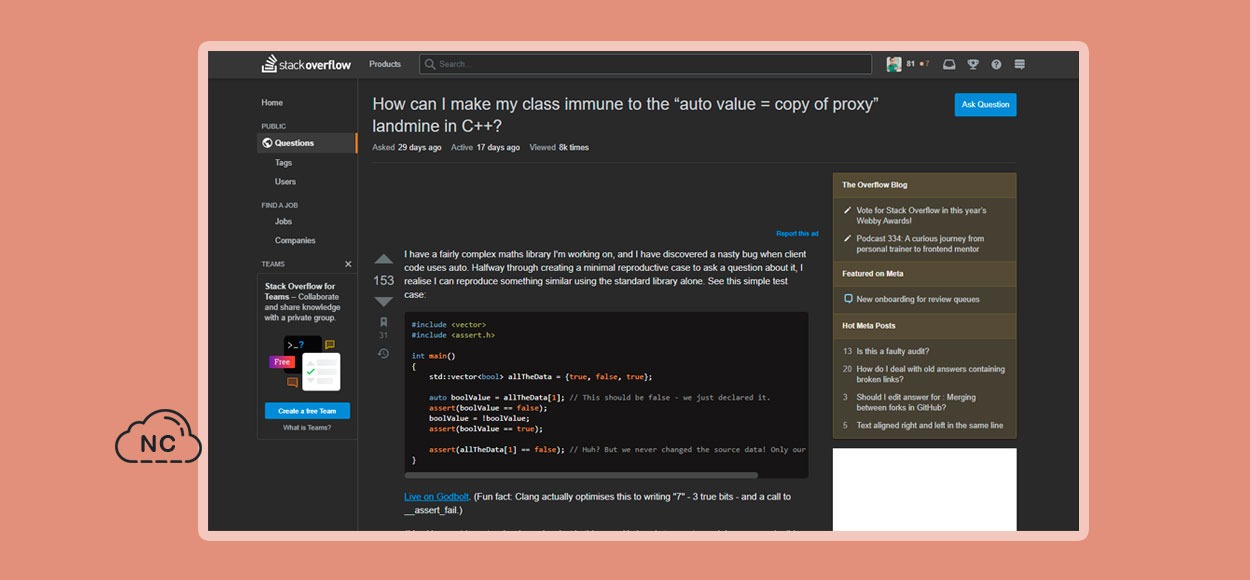Downvote the question with the down arrow

[x=384, y=301]
